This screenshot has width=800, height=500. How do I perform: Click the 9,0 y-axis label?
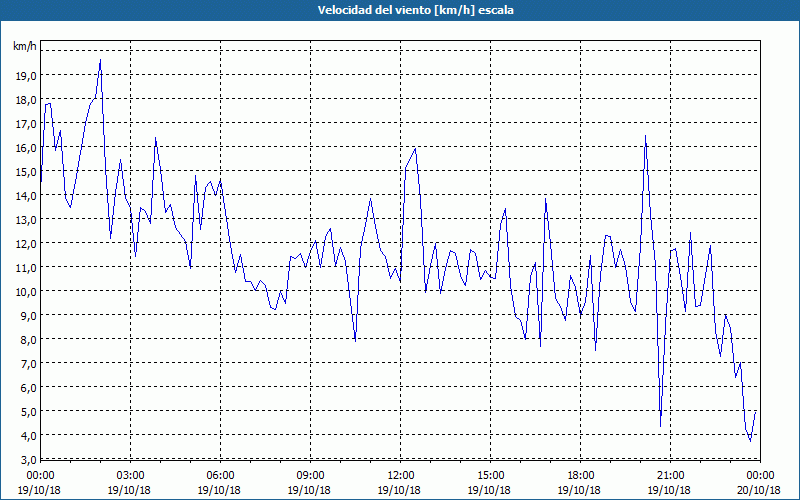(x=29, y=315)
